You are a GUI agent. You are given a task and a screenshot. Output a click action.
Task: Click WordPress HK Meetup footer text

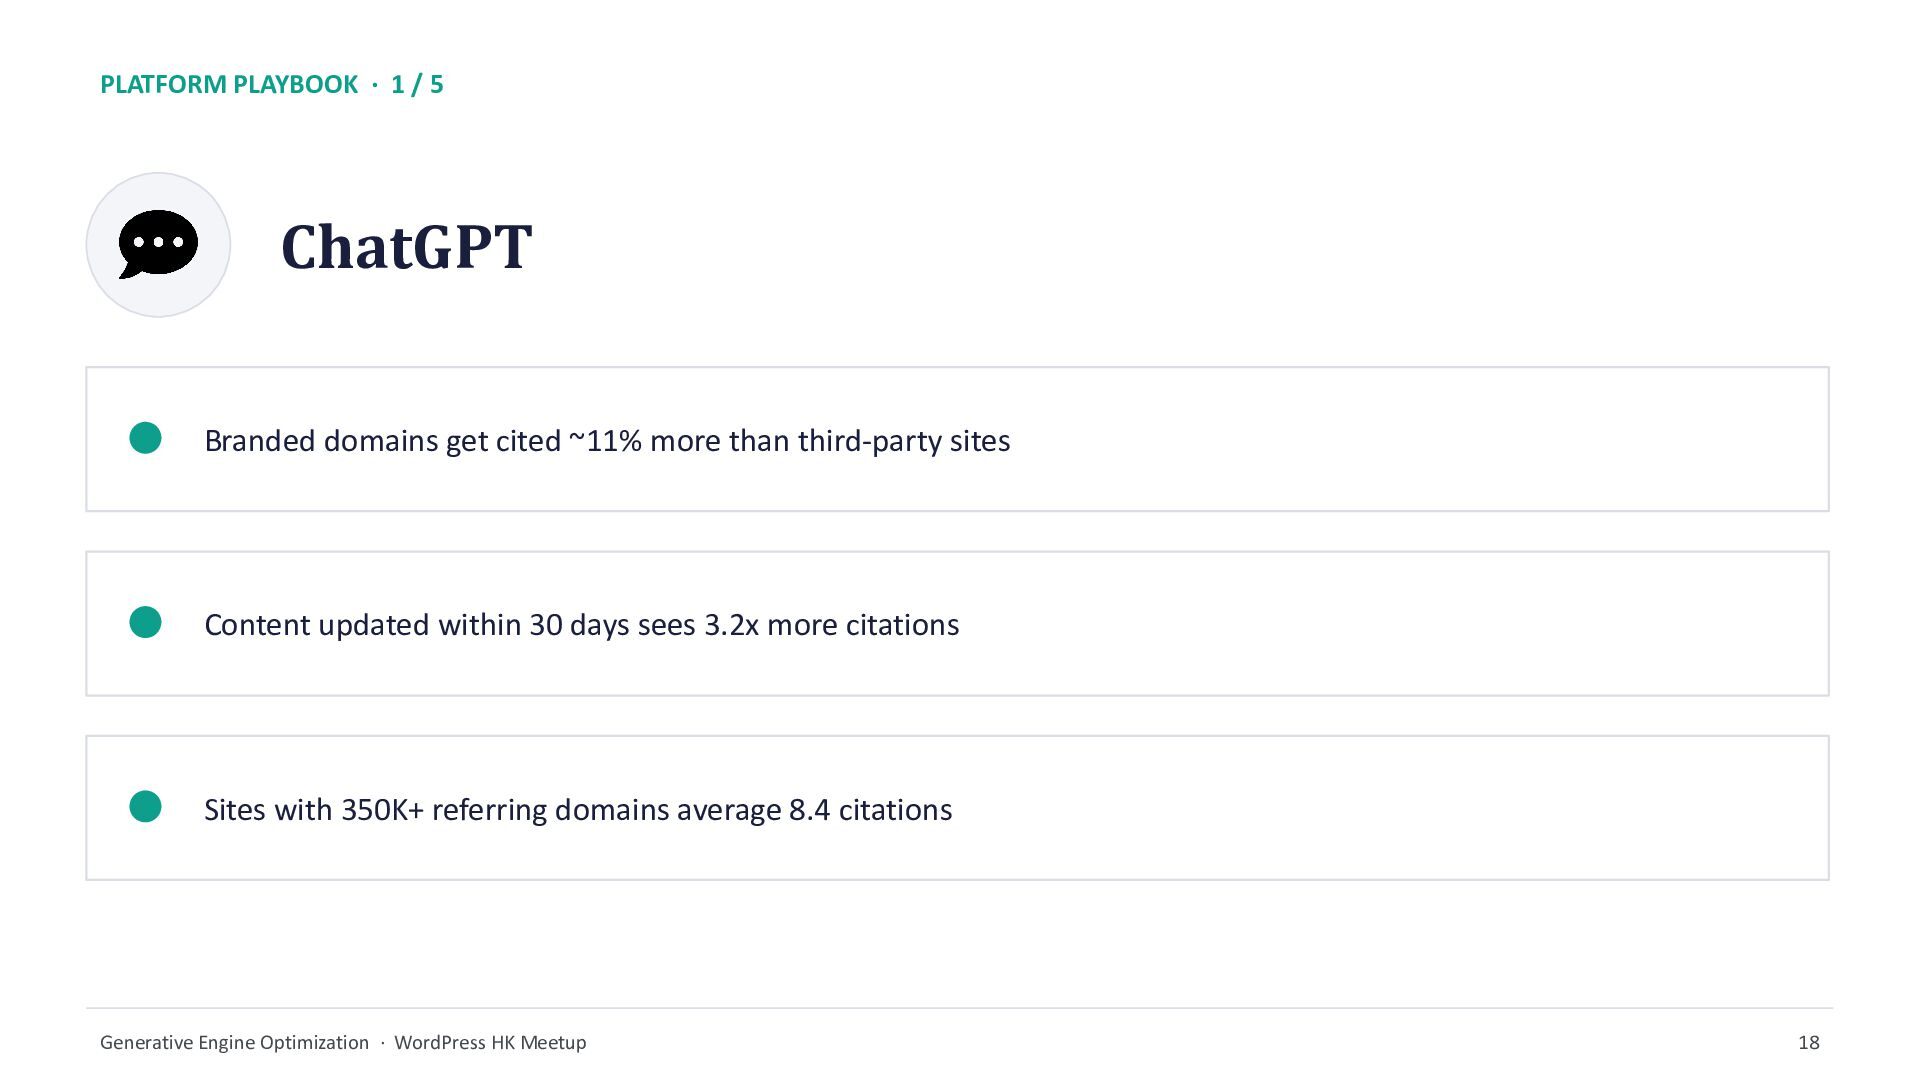point(490,1042)
